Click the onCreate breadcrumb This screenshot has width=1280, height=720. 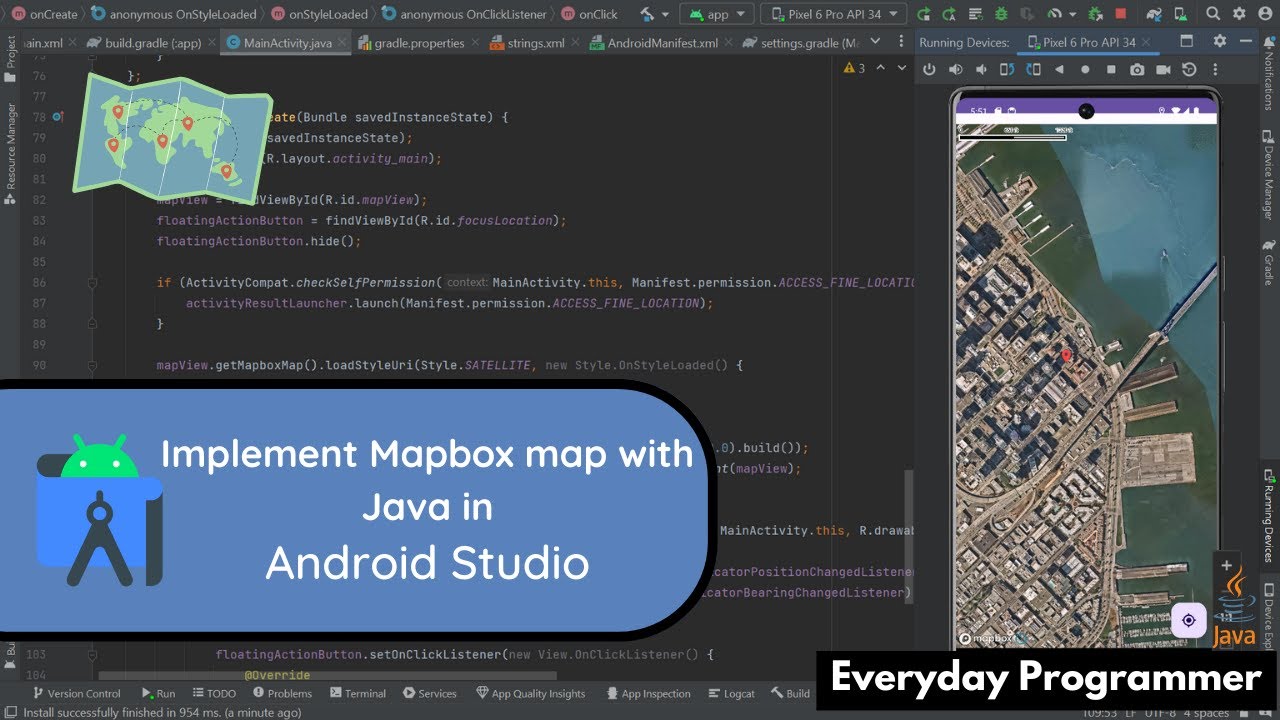tap(44, 14)
